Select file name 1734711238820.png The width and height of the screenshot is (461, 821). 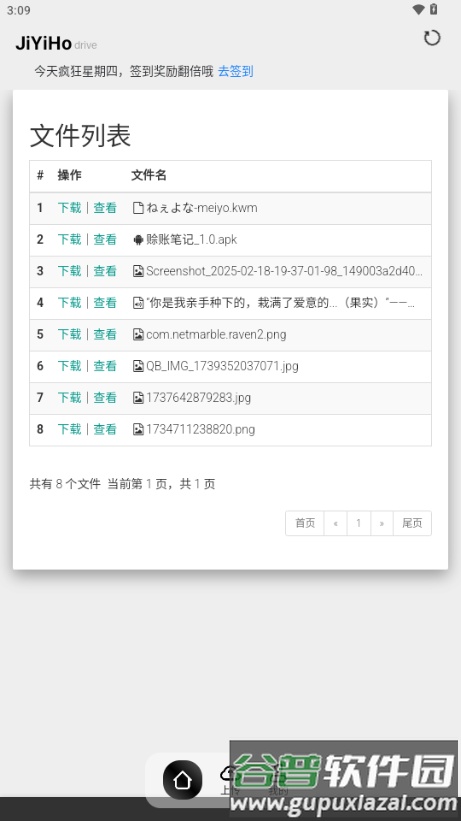coord(201,429)
